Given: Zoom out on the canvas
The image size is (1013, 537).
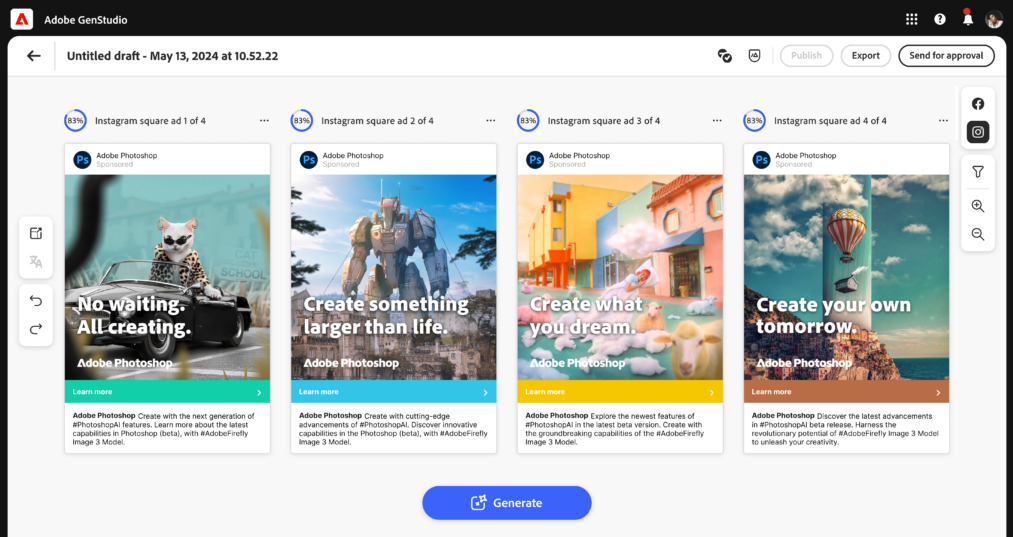Looking at the screenshot, I should 977,235.
